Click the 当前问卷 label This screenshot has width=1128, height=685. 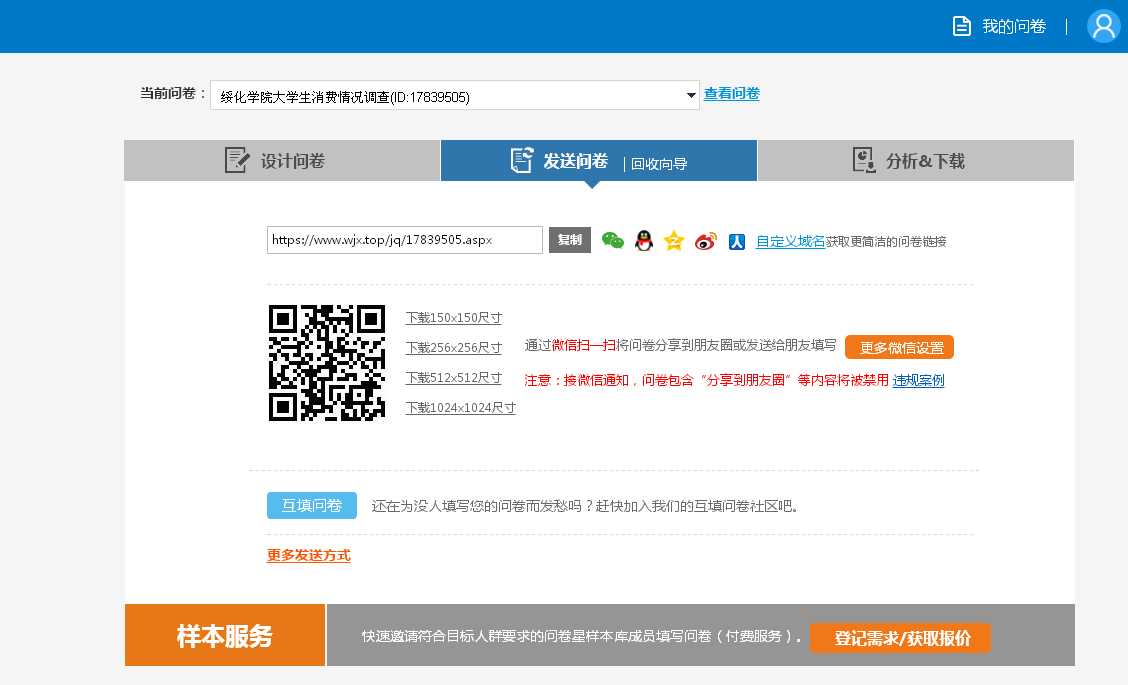point(173,94)
